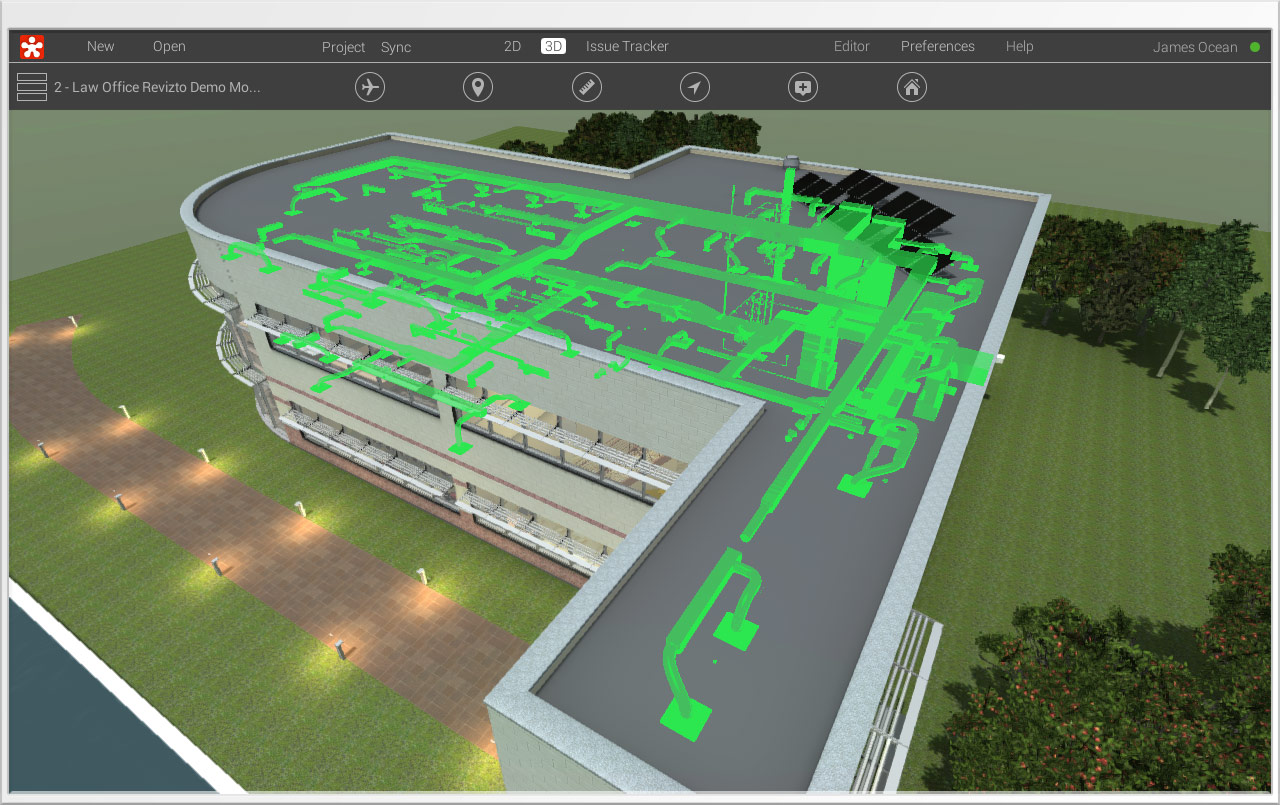Open the Project menu
1280x805 pixels.
coord(343,46)
